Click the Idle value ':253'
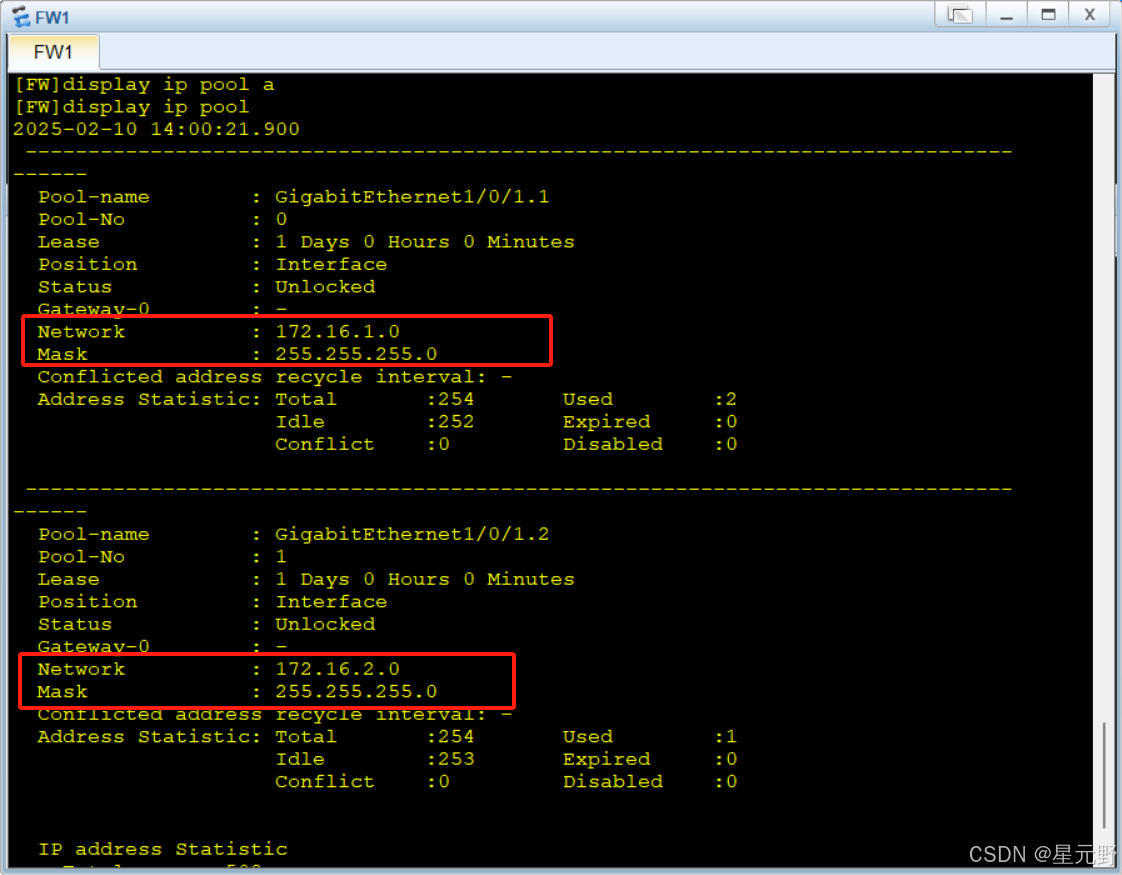Viewport: 1122px width, 875px height. point(451,760)
